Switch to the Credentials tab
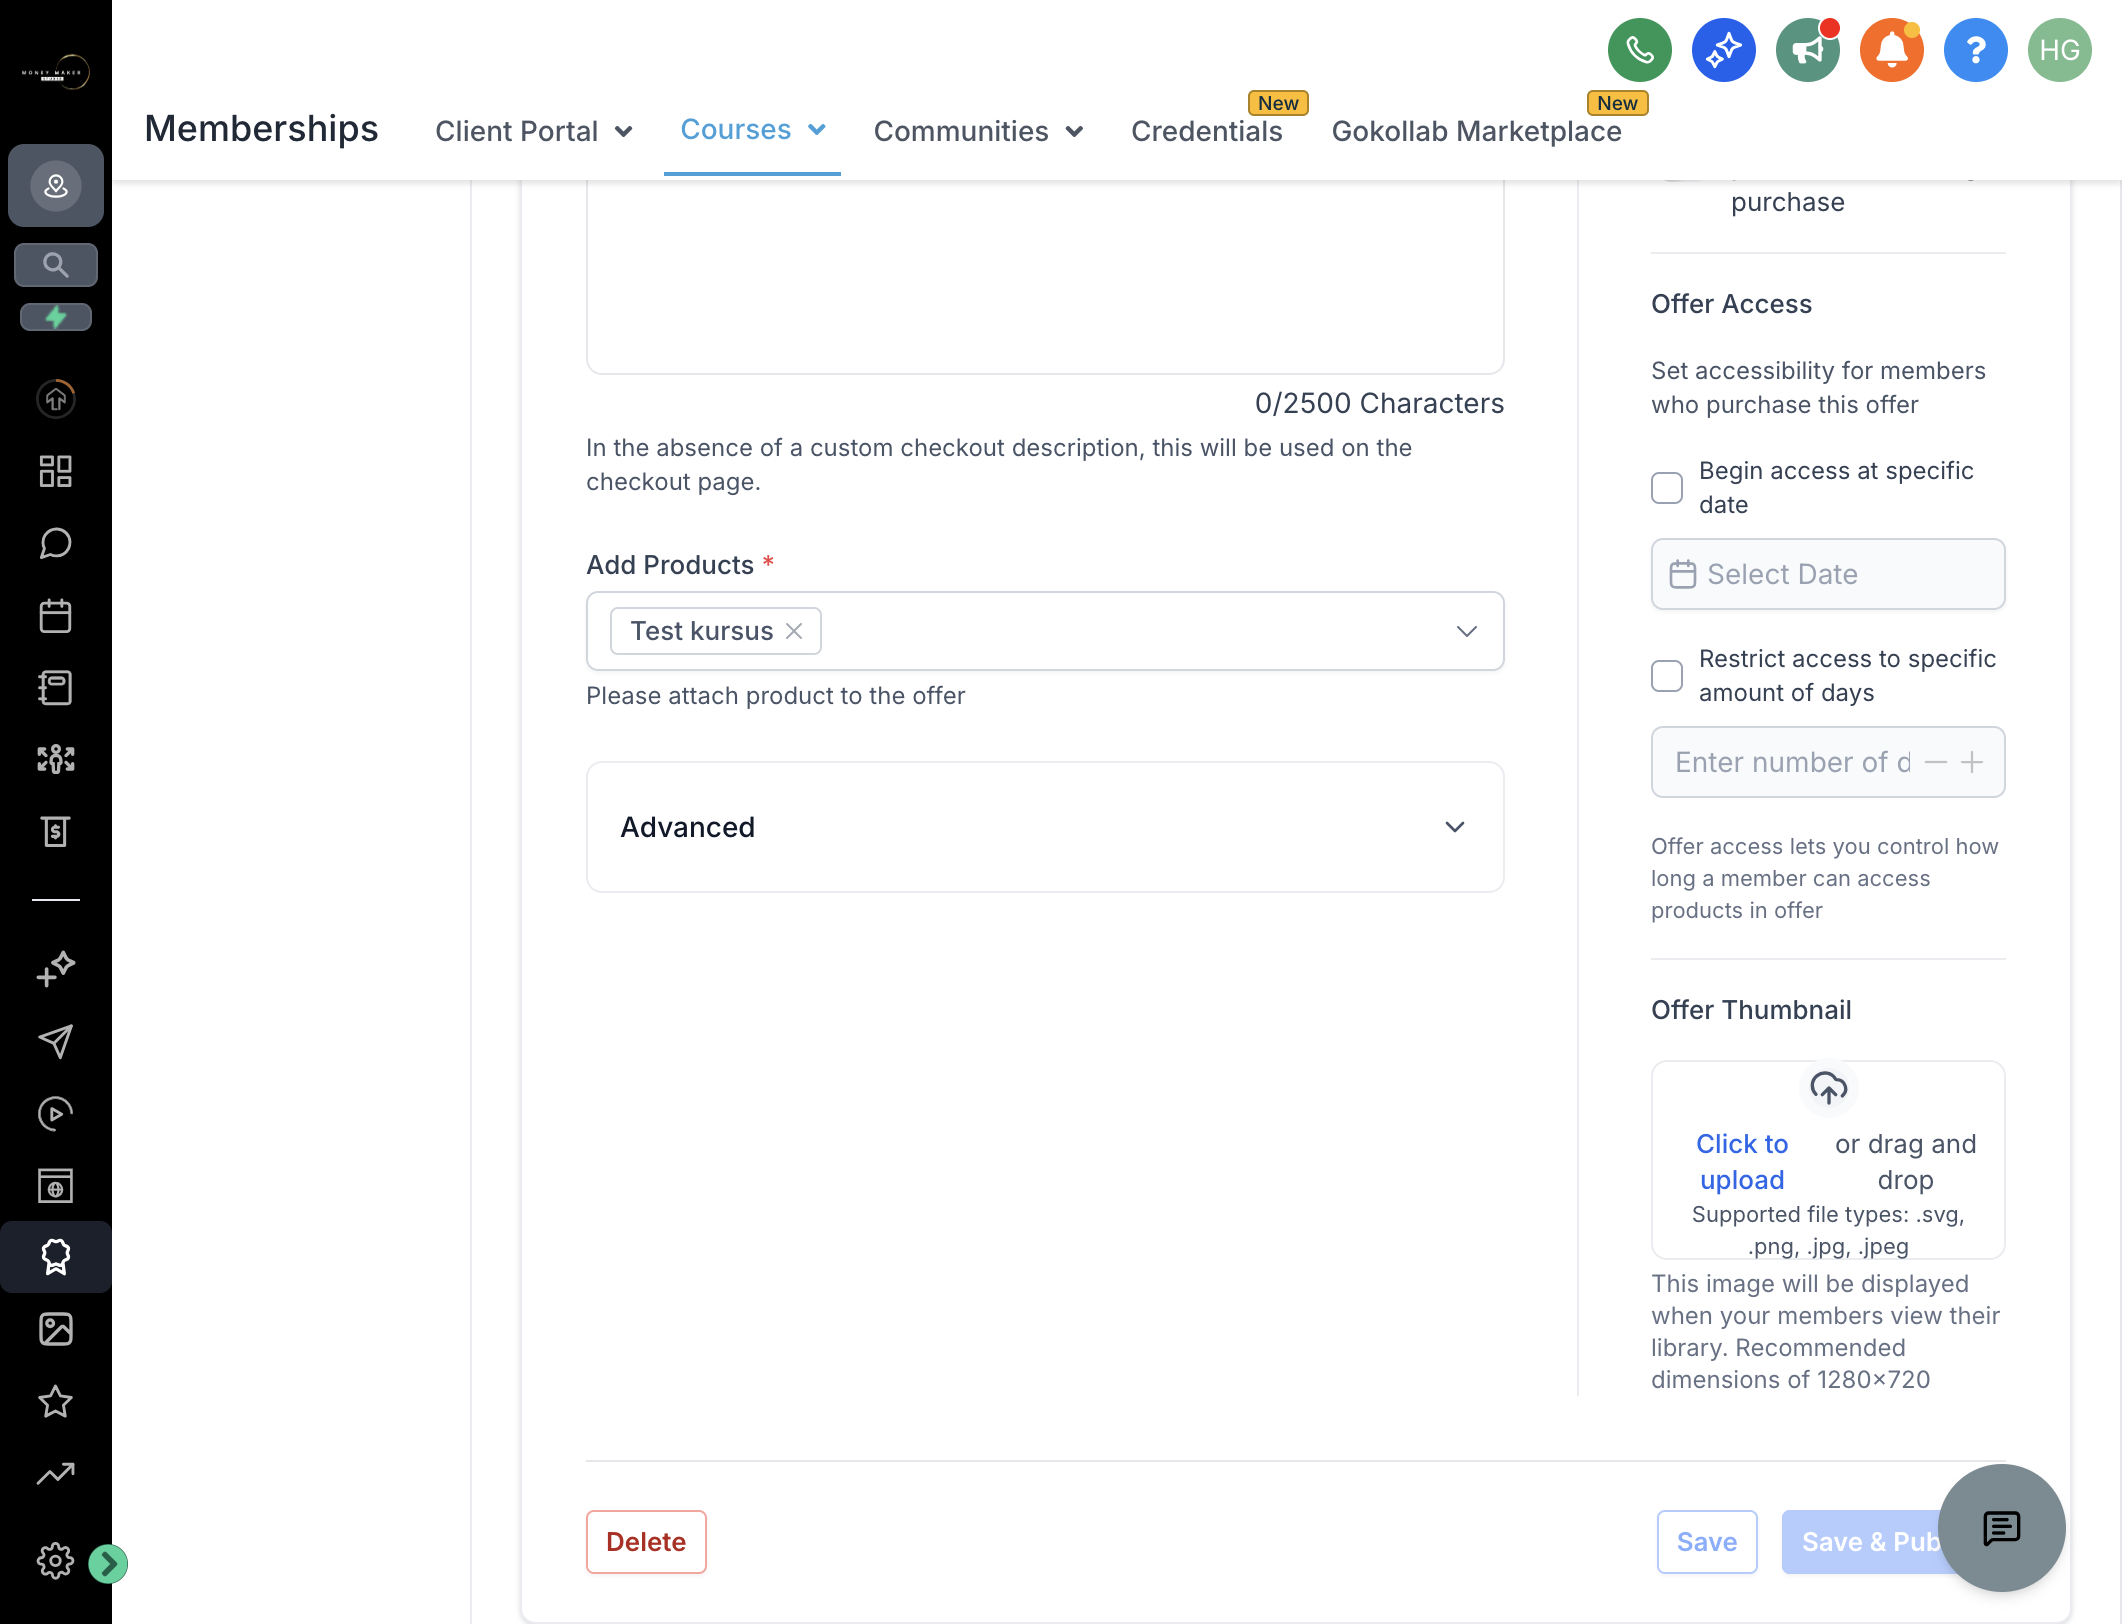The height and width of the screenshot is (1624, 2122). click(1207, 131)
